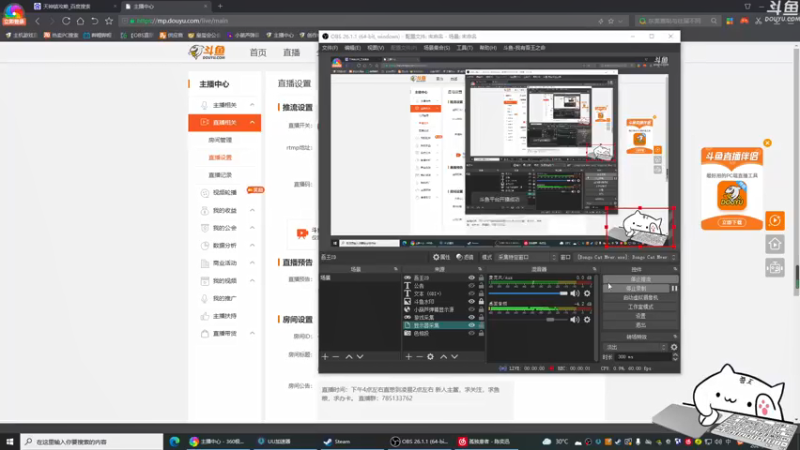The height and width of the screenshot is (450, 800).
Task: Click the 启动虚拟摄像机 button
Action: pos(640,297)
